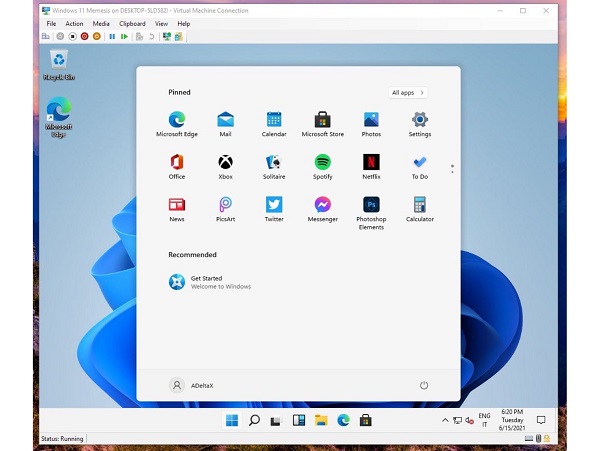Launch the pinned Office app

pos(177,166)
